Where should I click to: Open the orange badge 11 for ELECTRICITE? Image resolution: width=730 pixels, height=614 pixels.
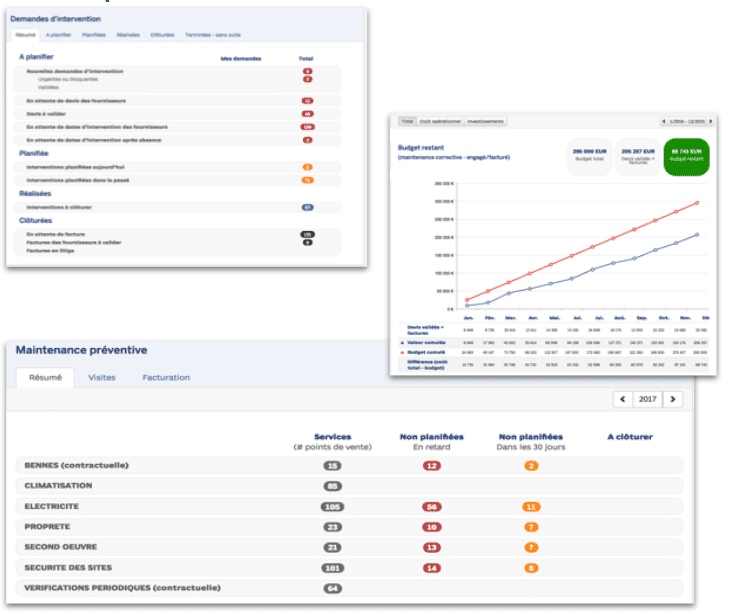(531, 507)
